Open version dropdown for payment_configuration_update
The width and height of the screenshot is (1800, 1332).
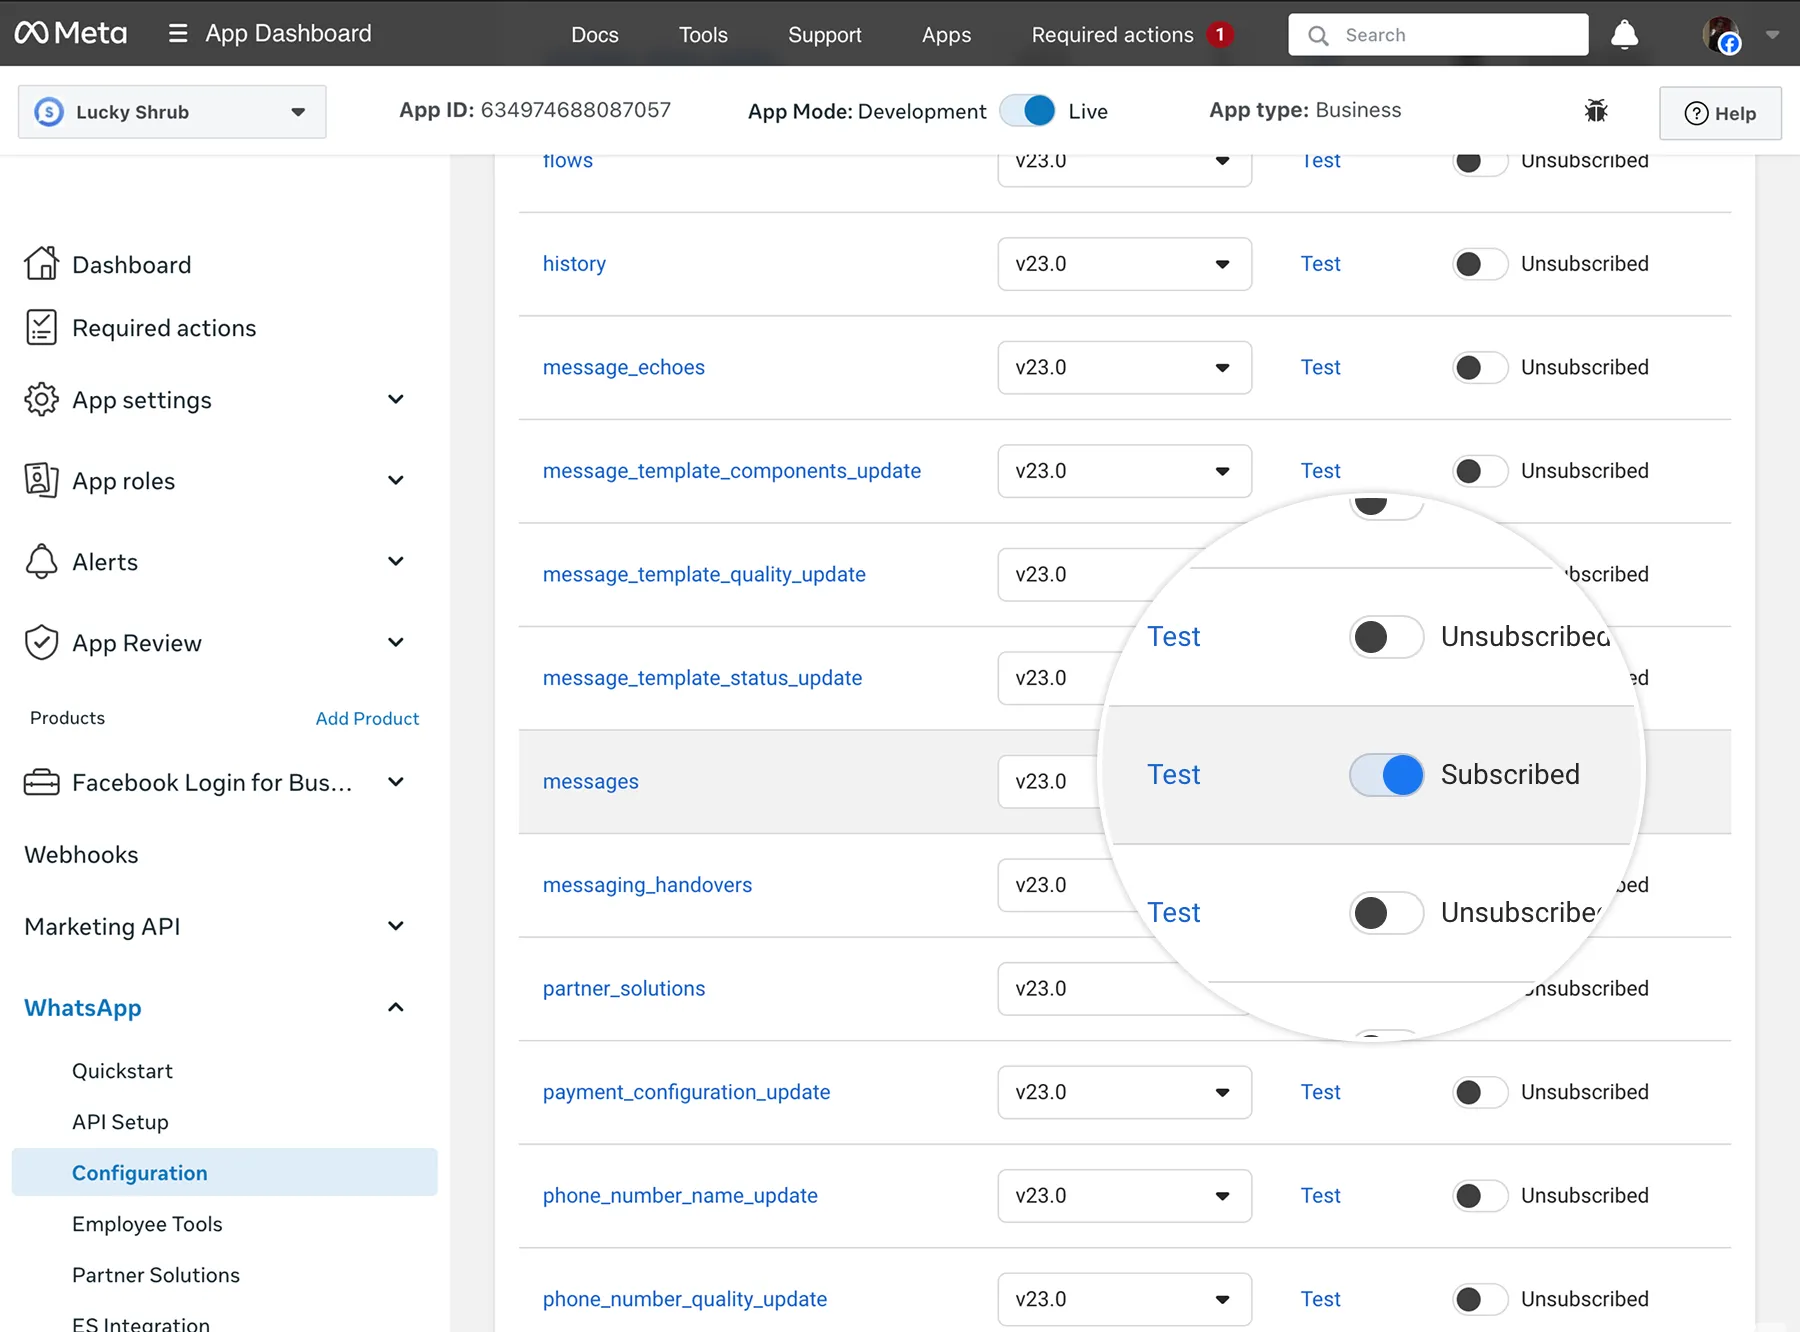coord(1124,1092)
